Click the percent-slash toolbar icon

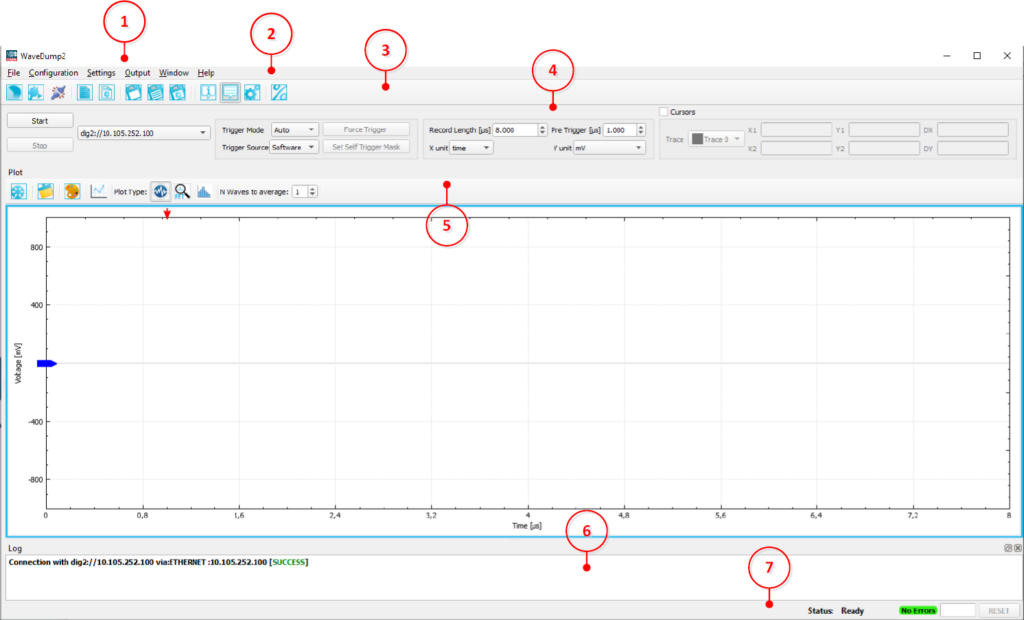[x=279, y=93]
